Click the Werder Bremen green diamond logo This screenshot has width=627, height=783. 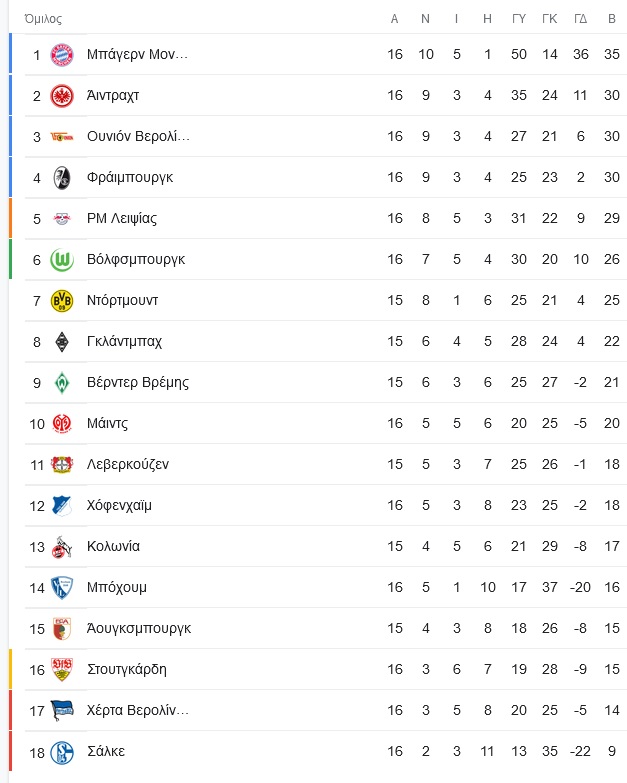point(62,383)
